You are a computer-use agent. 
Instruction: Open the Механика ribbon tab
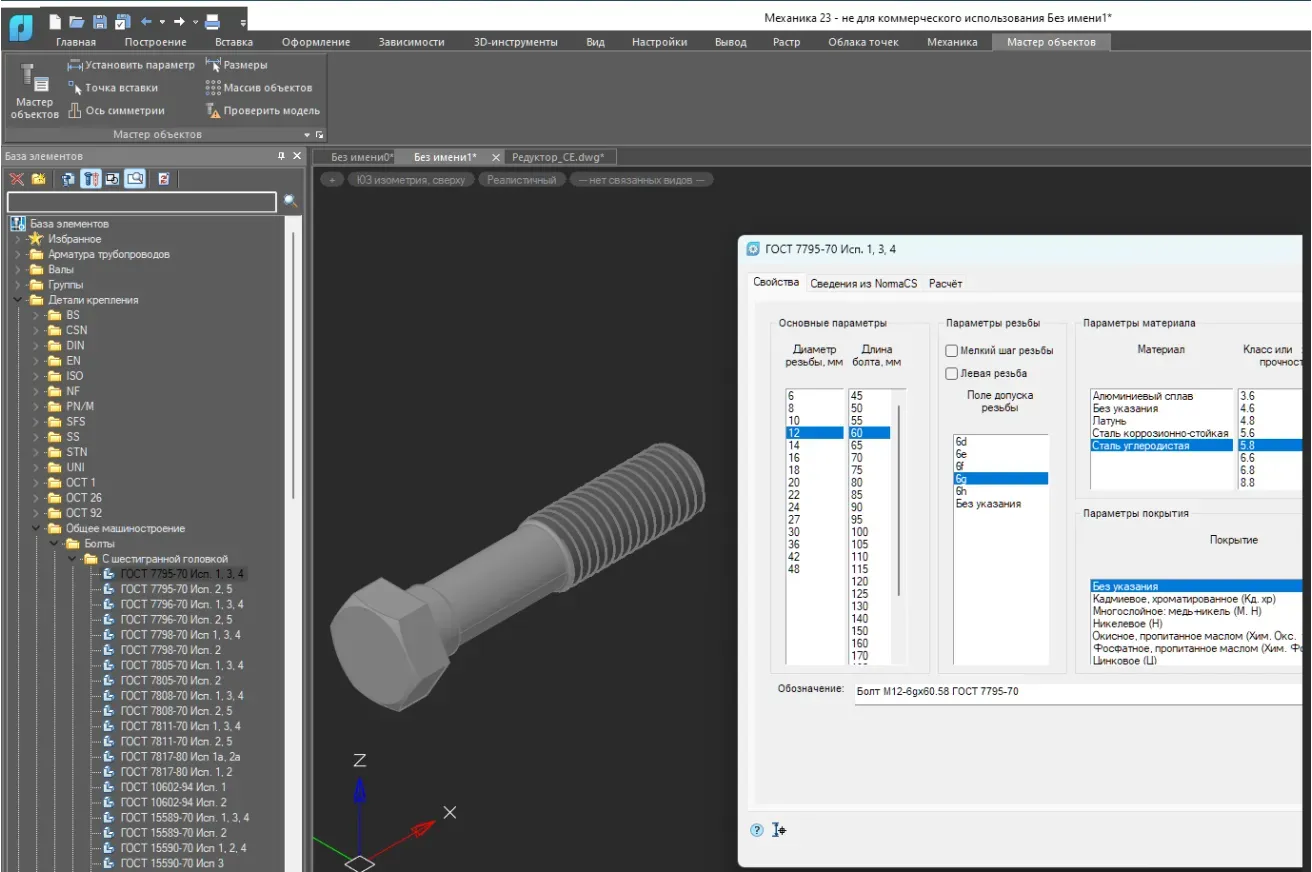click(x=951, y=42)
